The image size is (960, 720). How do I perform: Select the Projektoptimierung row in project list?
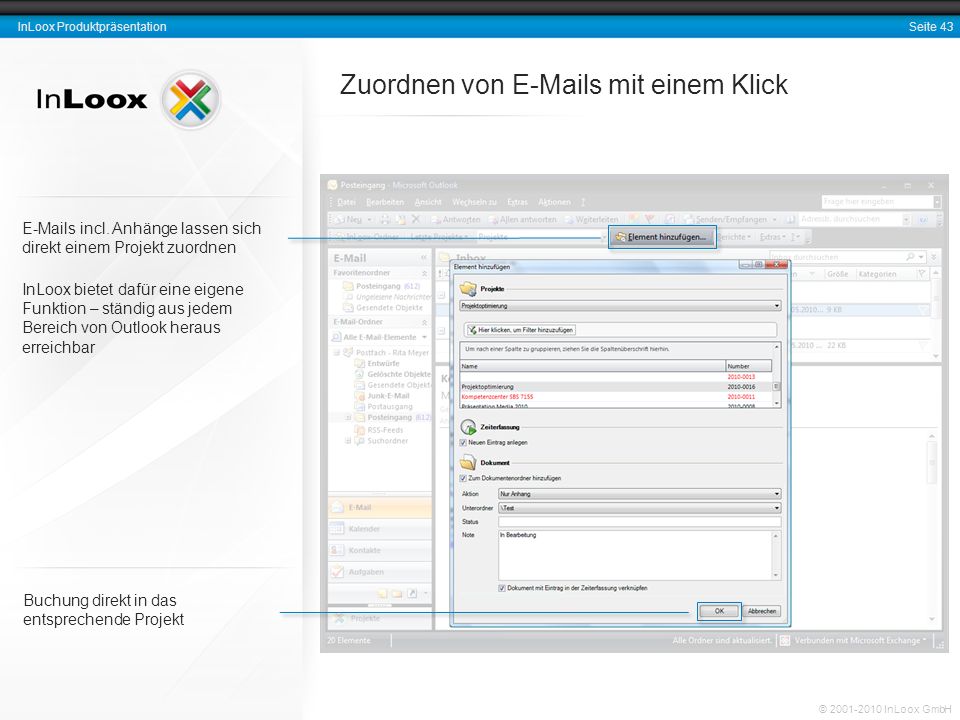pos(616,387)
